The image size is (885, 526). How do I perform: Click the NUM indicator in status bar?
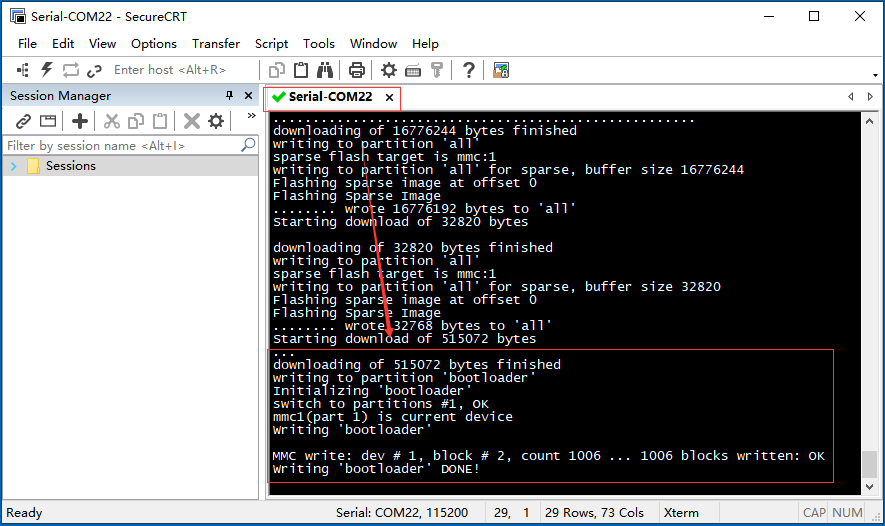point(847,512)
